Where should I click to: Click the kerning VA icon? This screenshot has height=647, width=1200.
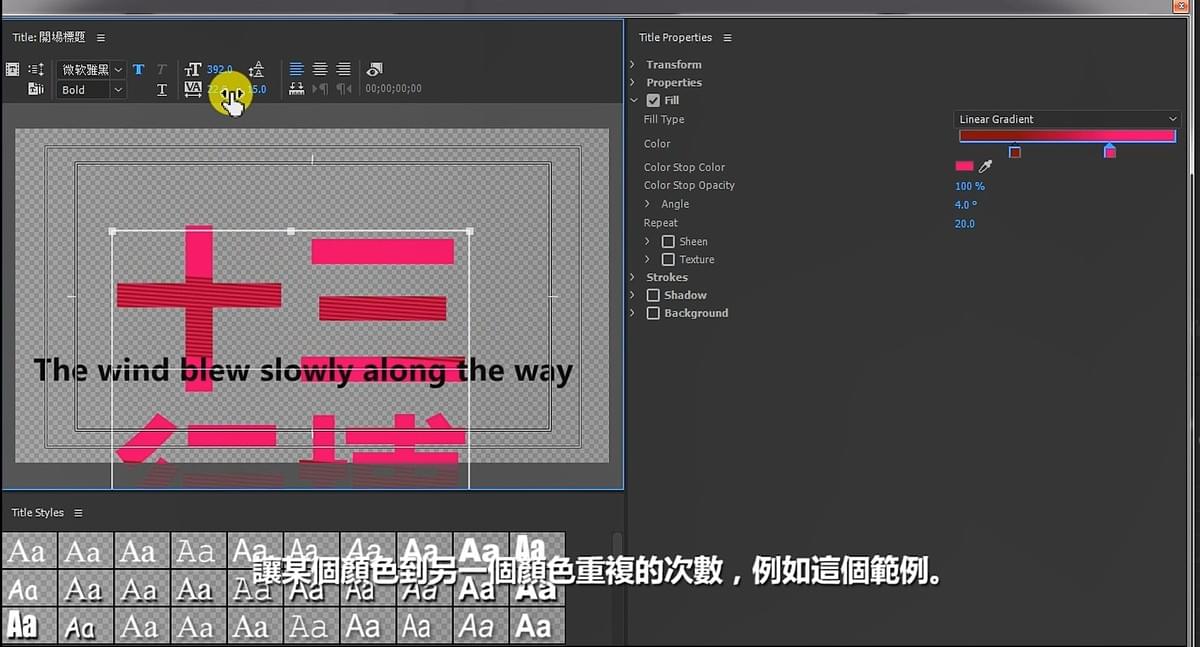[193, 89]
